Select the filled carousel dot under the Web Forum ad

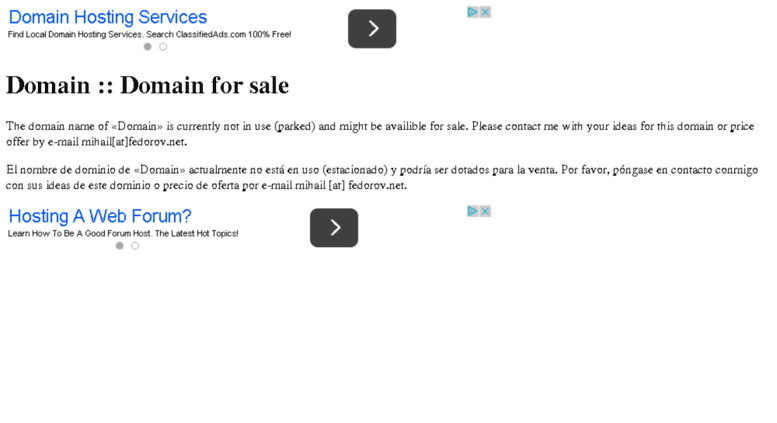119,246
